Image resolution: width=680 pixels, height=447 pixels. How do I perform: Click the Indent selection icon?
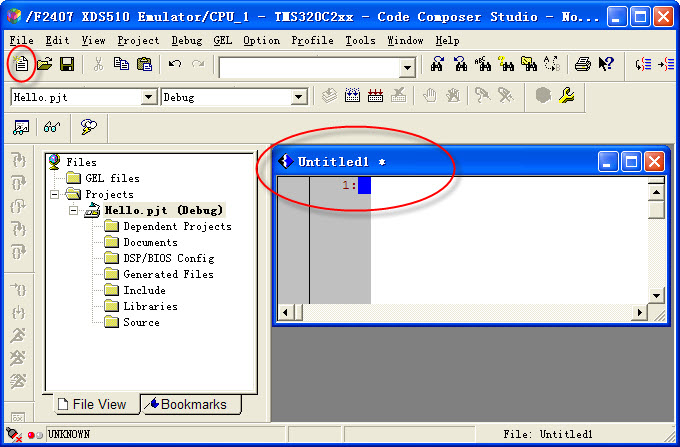click(x=666, y=65)
